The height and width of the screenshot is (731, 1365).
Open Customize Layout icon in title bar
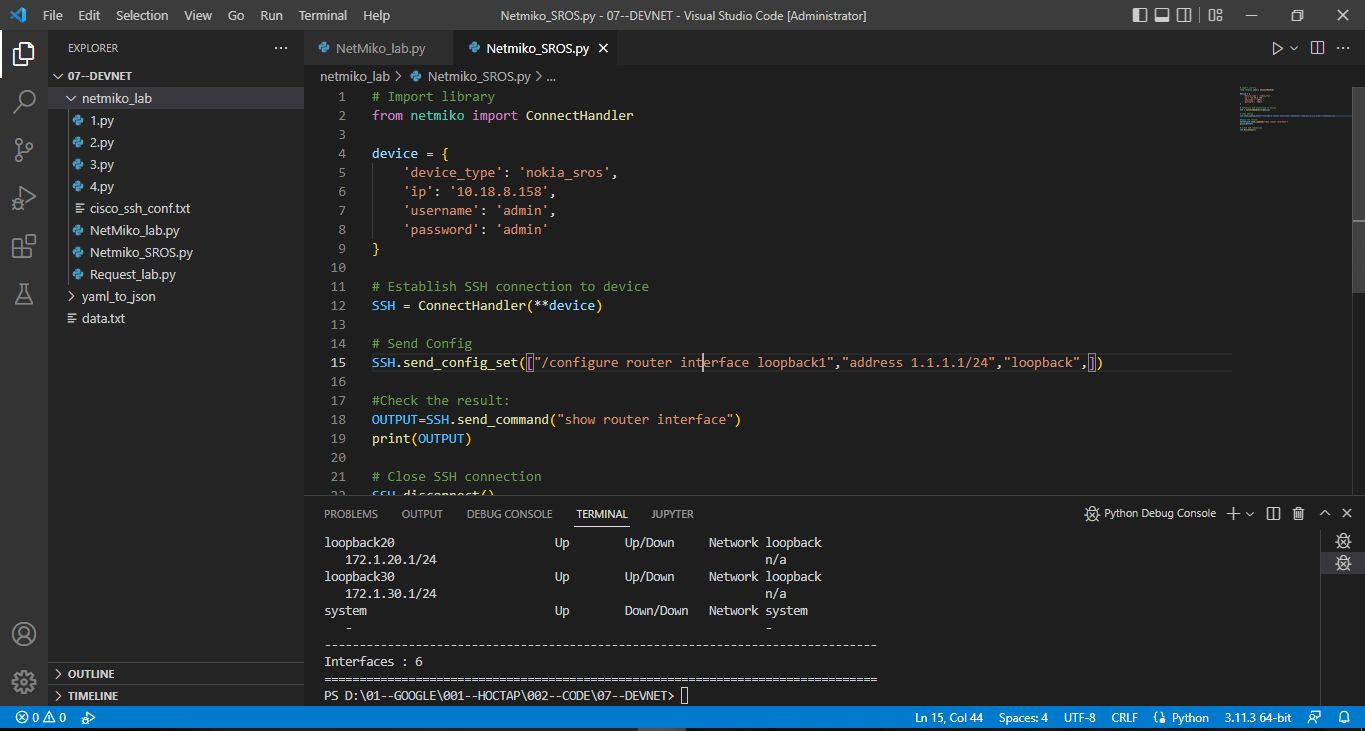tap(1215, 15)
